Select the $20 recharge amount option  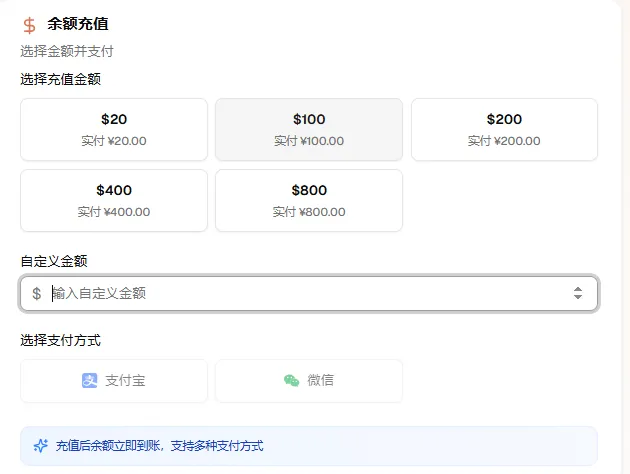click(114, 130)
